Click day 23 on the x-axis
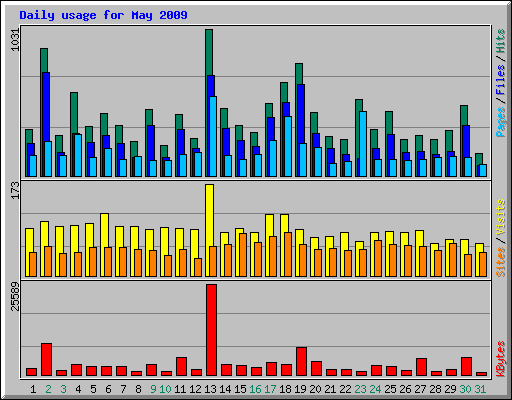 point(360,389)
